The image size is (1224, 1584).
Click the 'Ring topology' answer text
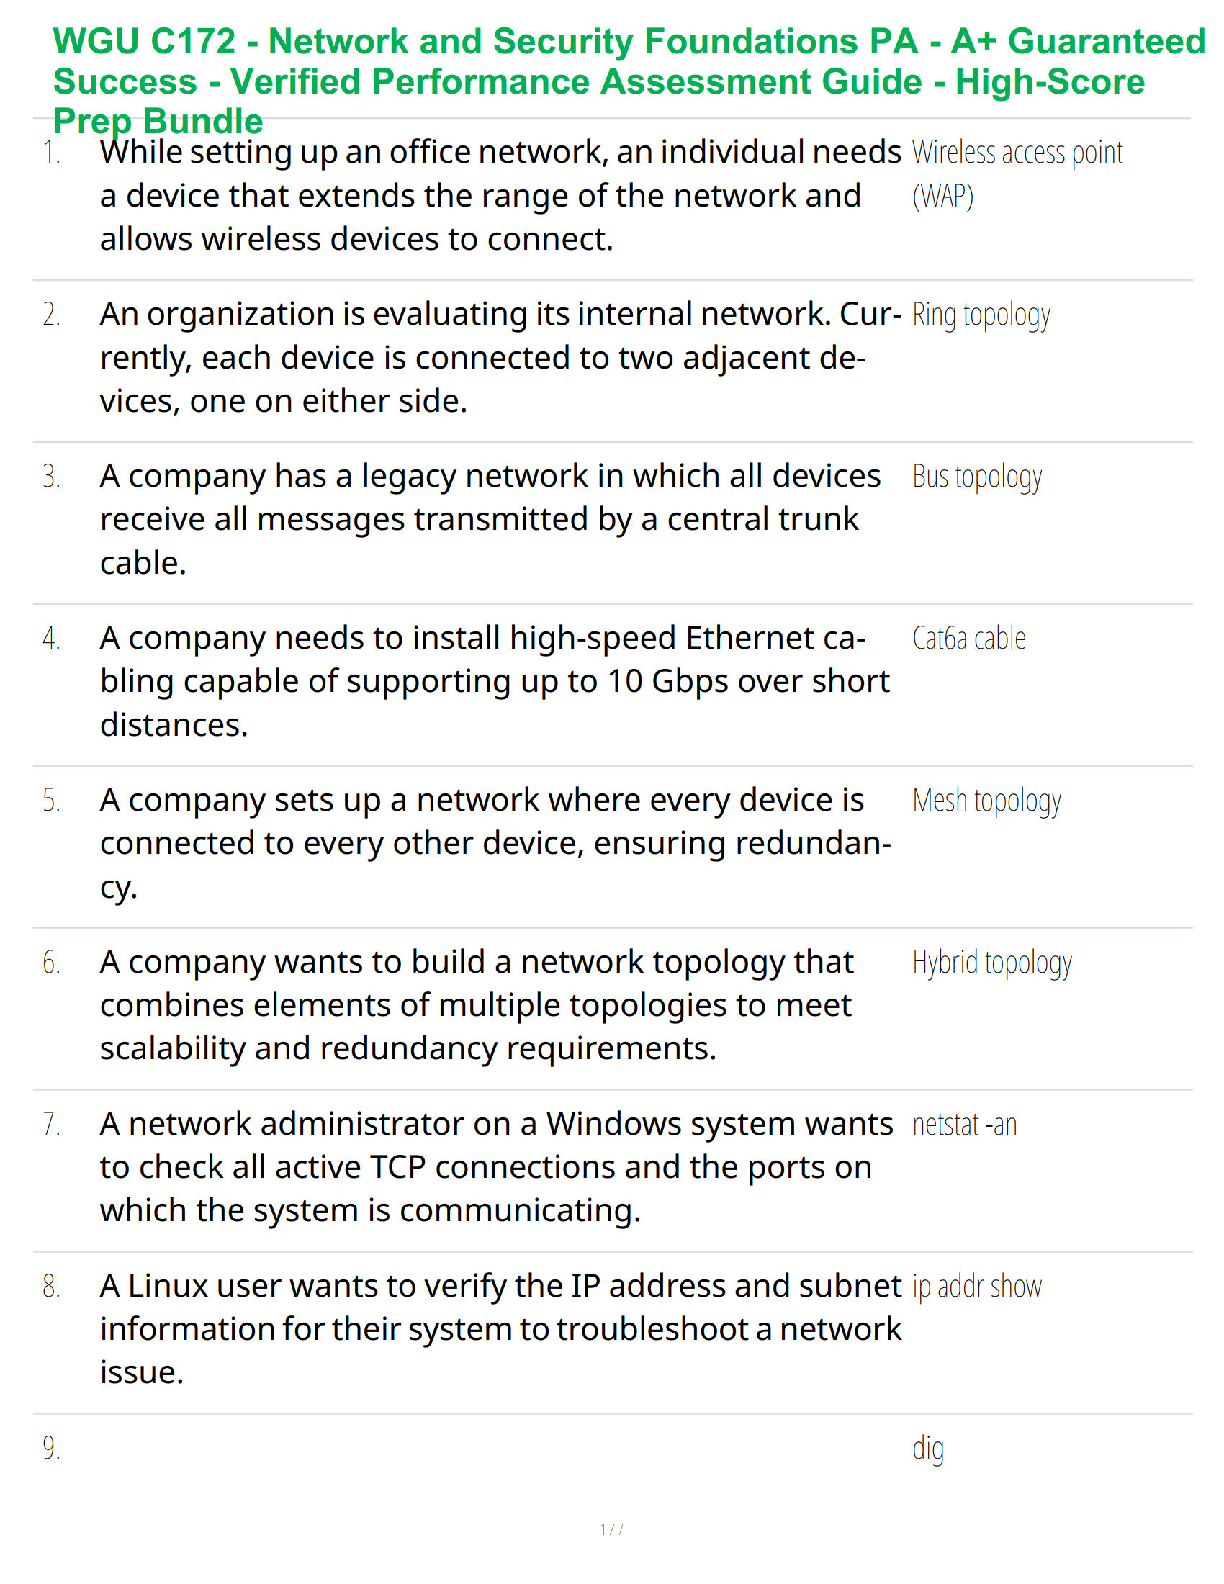[x=980, y=315]
